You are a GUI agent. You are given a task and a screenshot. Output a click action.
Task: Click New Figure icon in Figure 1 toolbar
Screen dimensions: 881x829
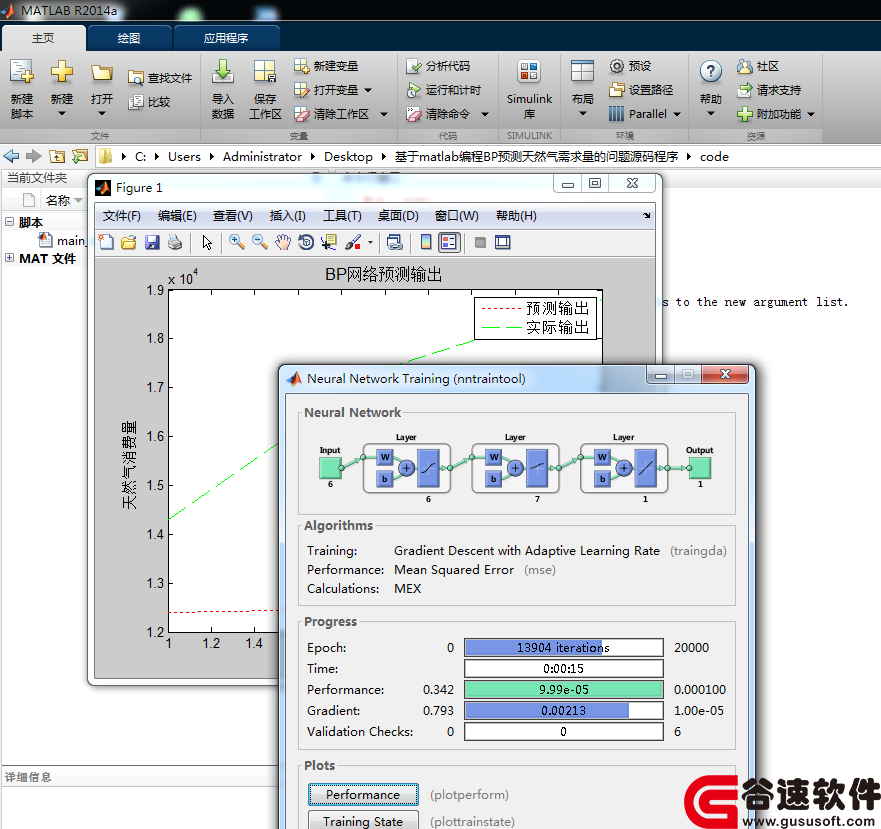(x=106, y=242)
